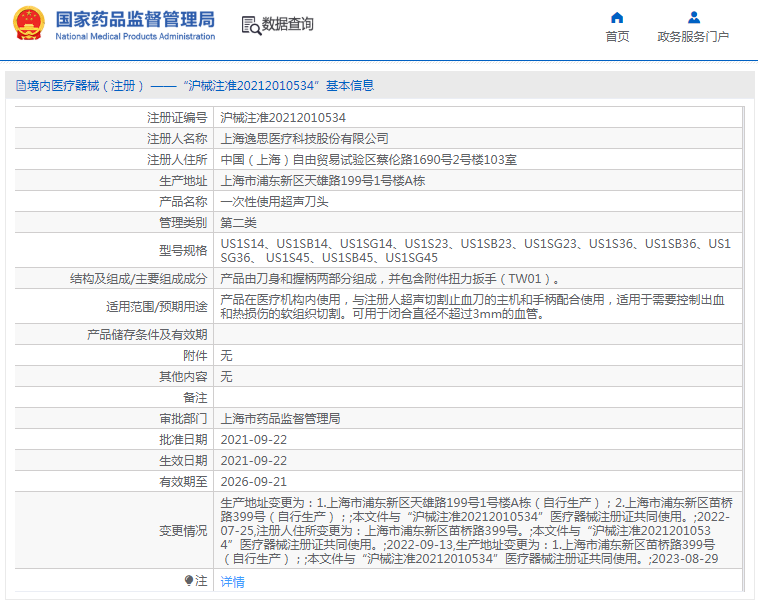Viewport: 758px width, 602px height.
Task: Select 批准日期 value 2021-09-22
Action: tap(254, 440)
